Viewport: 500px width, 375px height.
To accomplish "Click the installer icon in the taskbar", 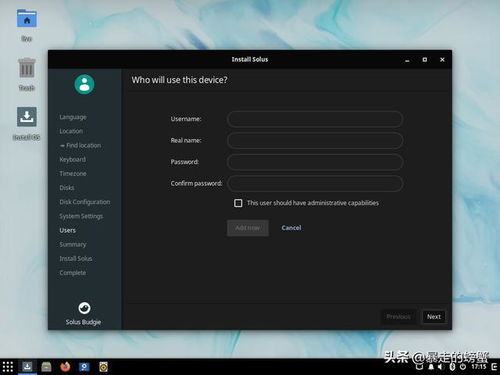I will click(x=27, y=367).
